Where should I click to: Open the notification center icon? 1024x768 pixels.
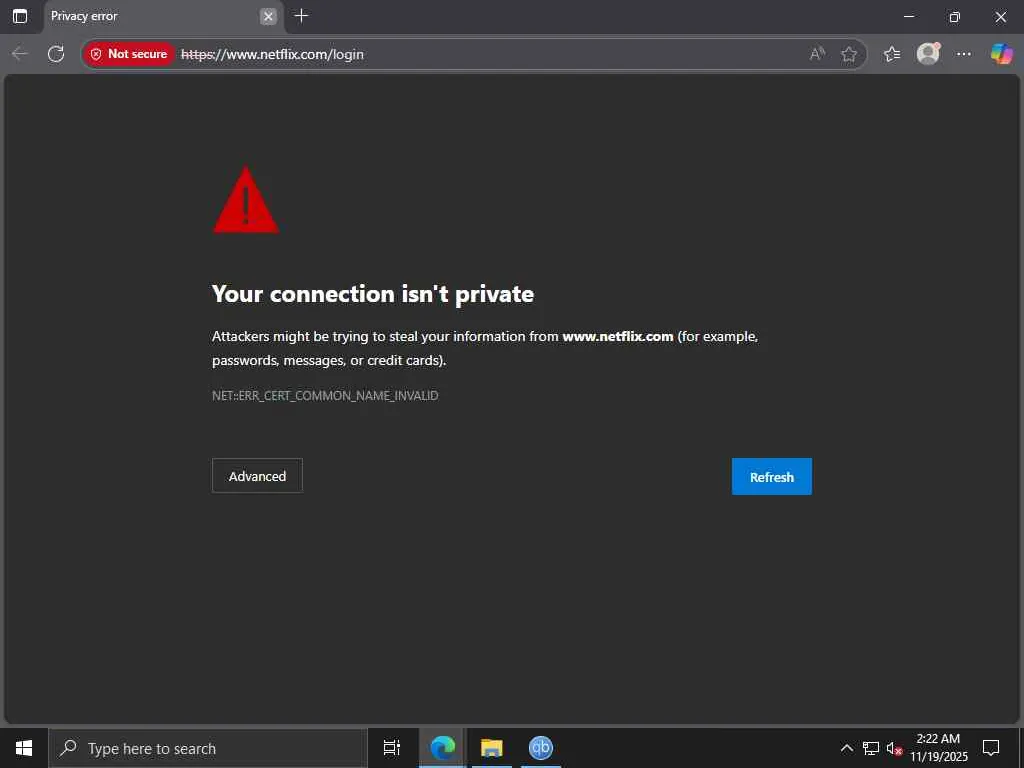pos(991,748)
